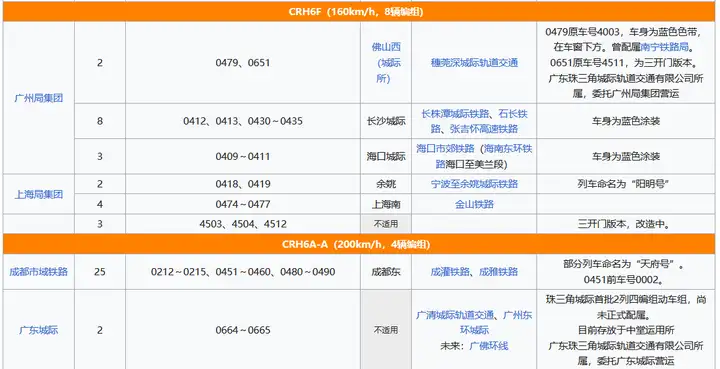Image resolution: width=720 pixels, height=369 pixels.
Task: Select the train number range 0664～0665
Action: [243, 330]
